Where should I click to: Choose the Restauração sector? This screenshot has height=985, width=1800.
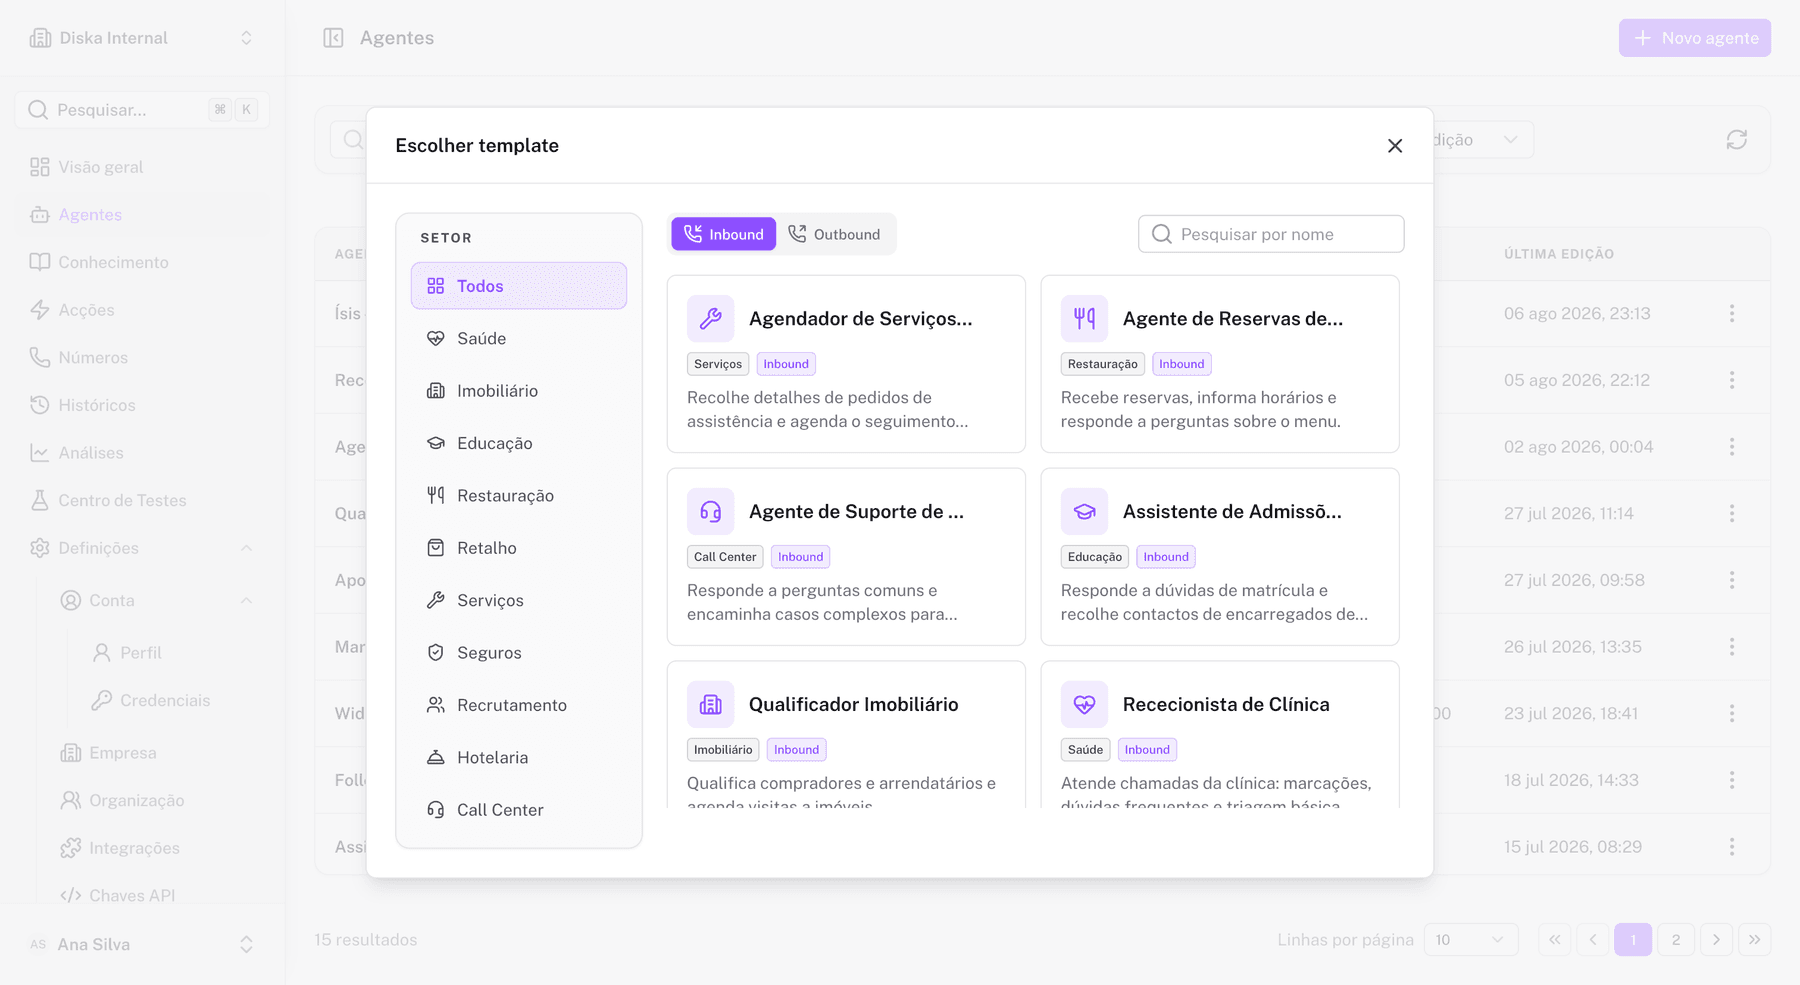pos(519,496)
